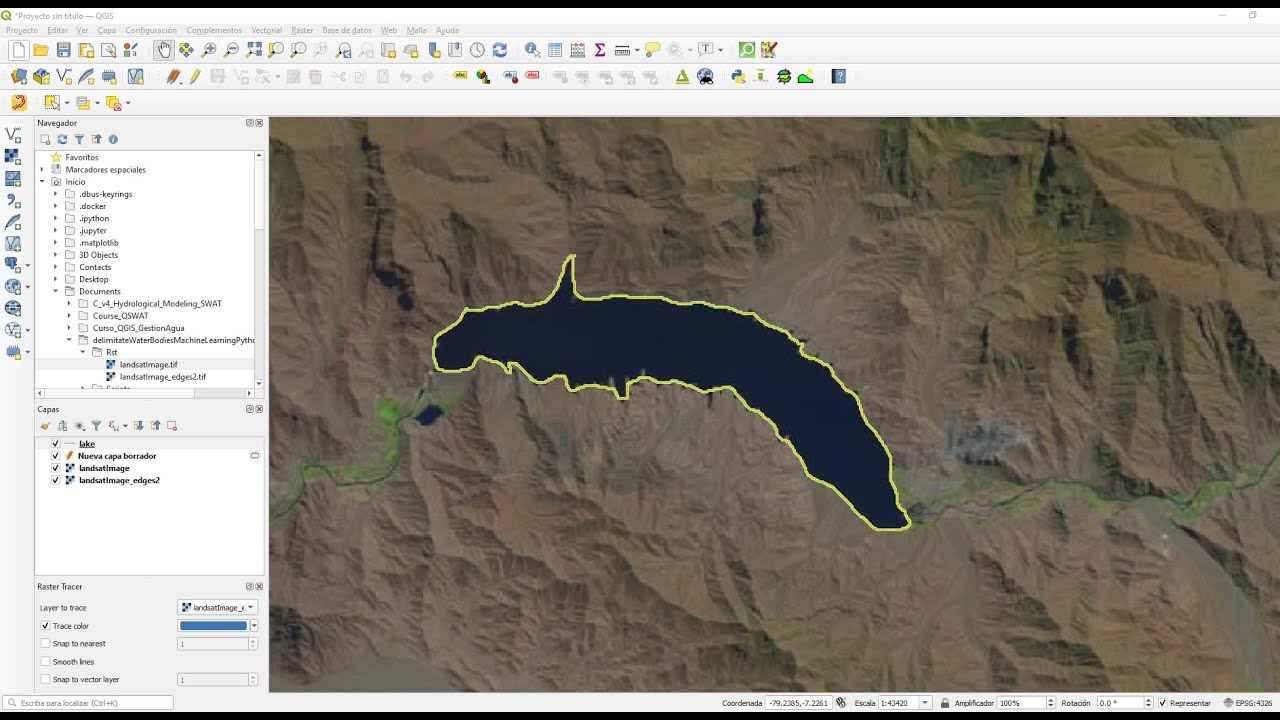Open the Capa menu
1280x720 pixels.
coord(107,31)
